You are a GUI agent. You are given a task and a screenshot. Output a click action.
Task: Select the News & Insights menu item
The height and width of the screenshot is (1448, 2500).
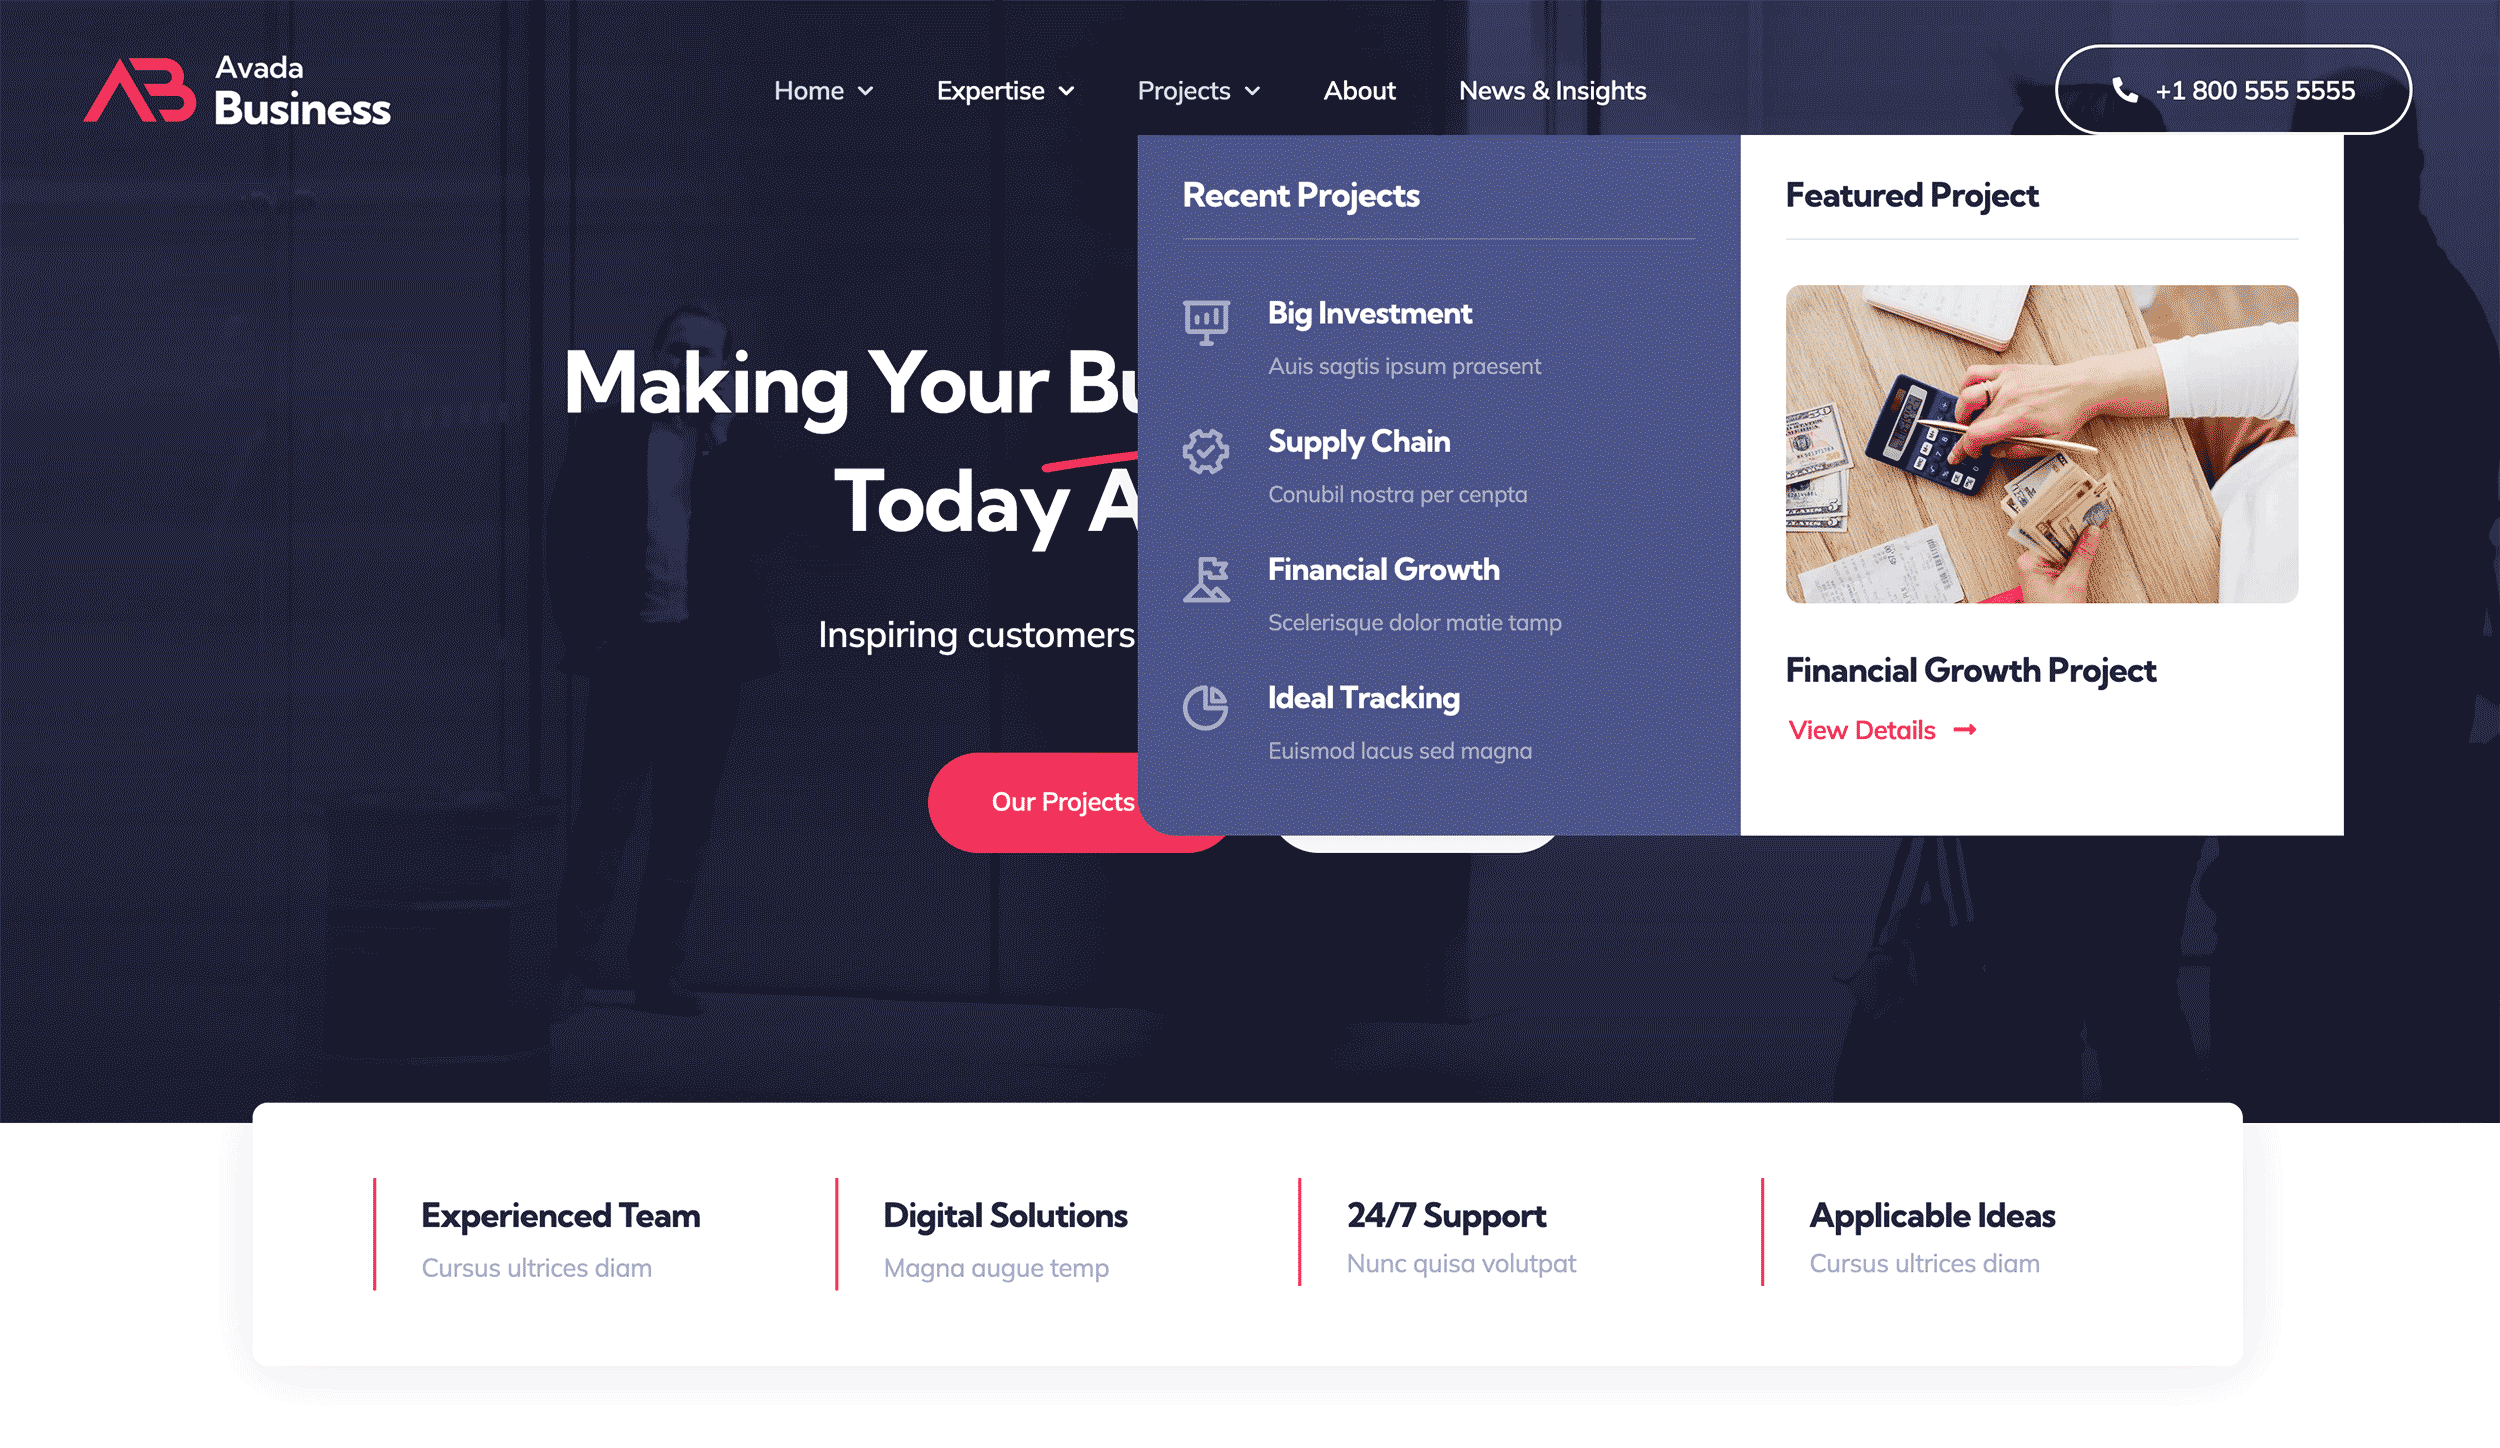pos(1549,90)
